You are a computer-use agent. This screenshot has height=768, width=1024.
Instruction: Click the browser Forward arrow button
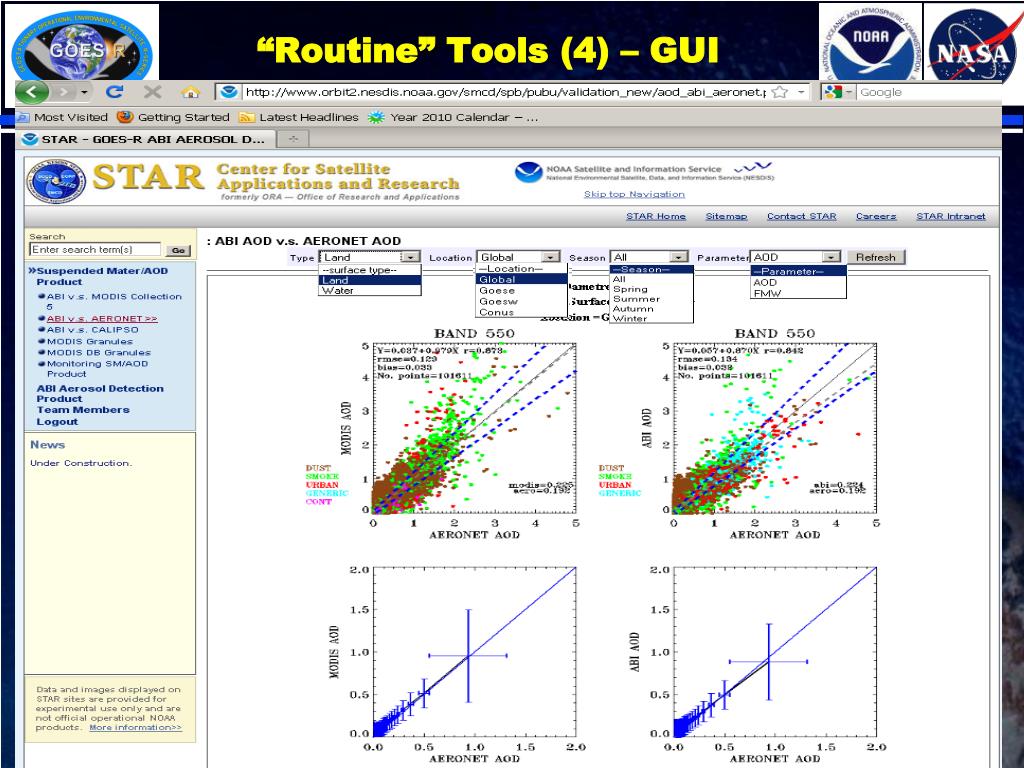64,92
